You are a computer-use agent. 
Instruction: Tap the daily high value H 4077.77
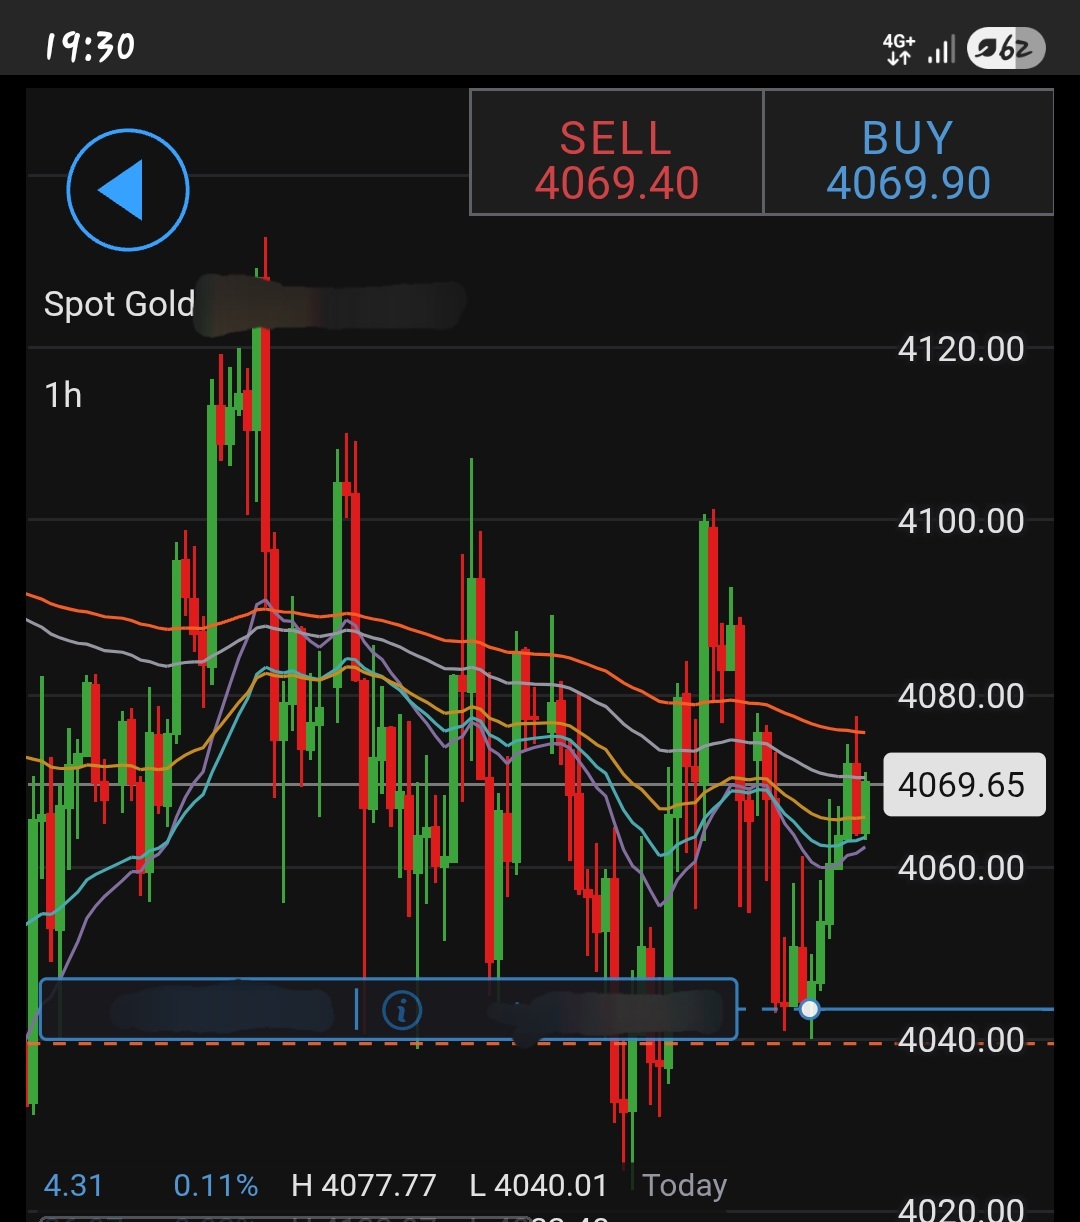click(365, 1184)
